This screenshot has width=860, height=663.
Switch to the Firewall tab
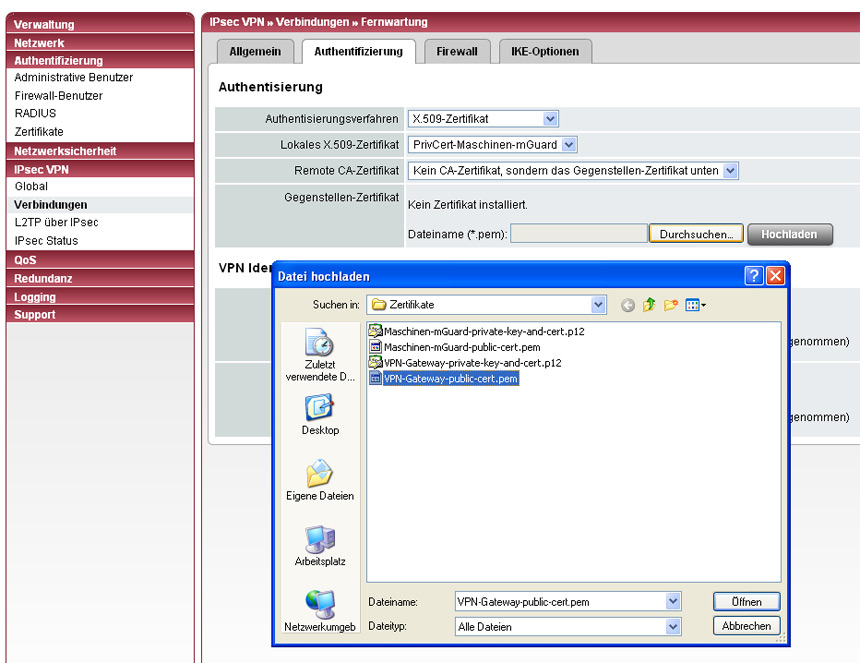[x=456, y=51]
